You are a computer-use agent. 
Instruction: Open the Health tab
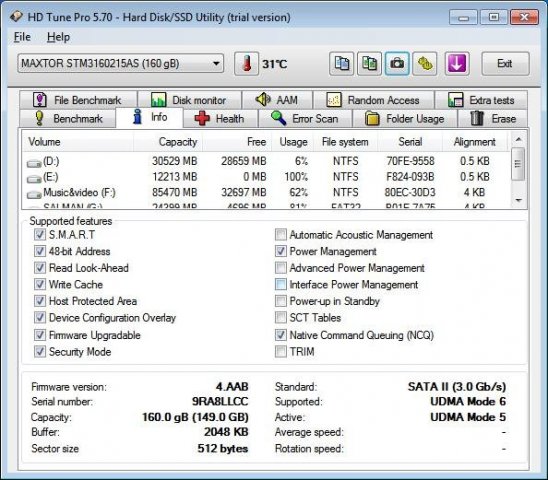point(221,119)
